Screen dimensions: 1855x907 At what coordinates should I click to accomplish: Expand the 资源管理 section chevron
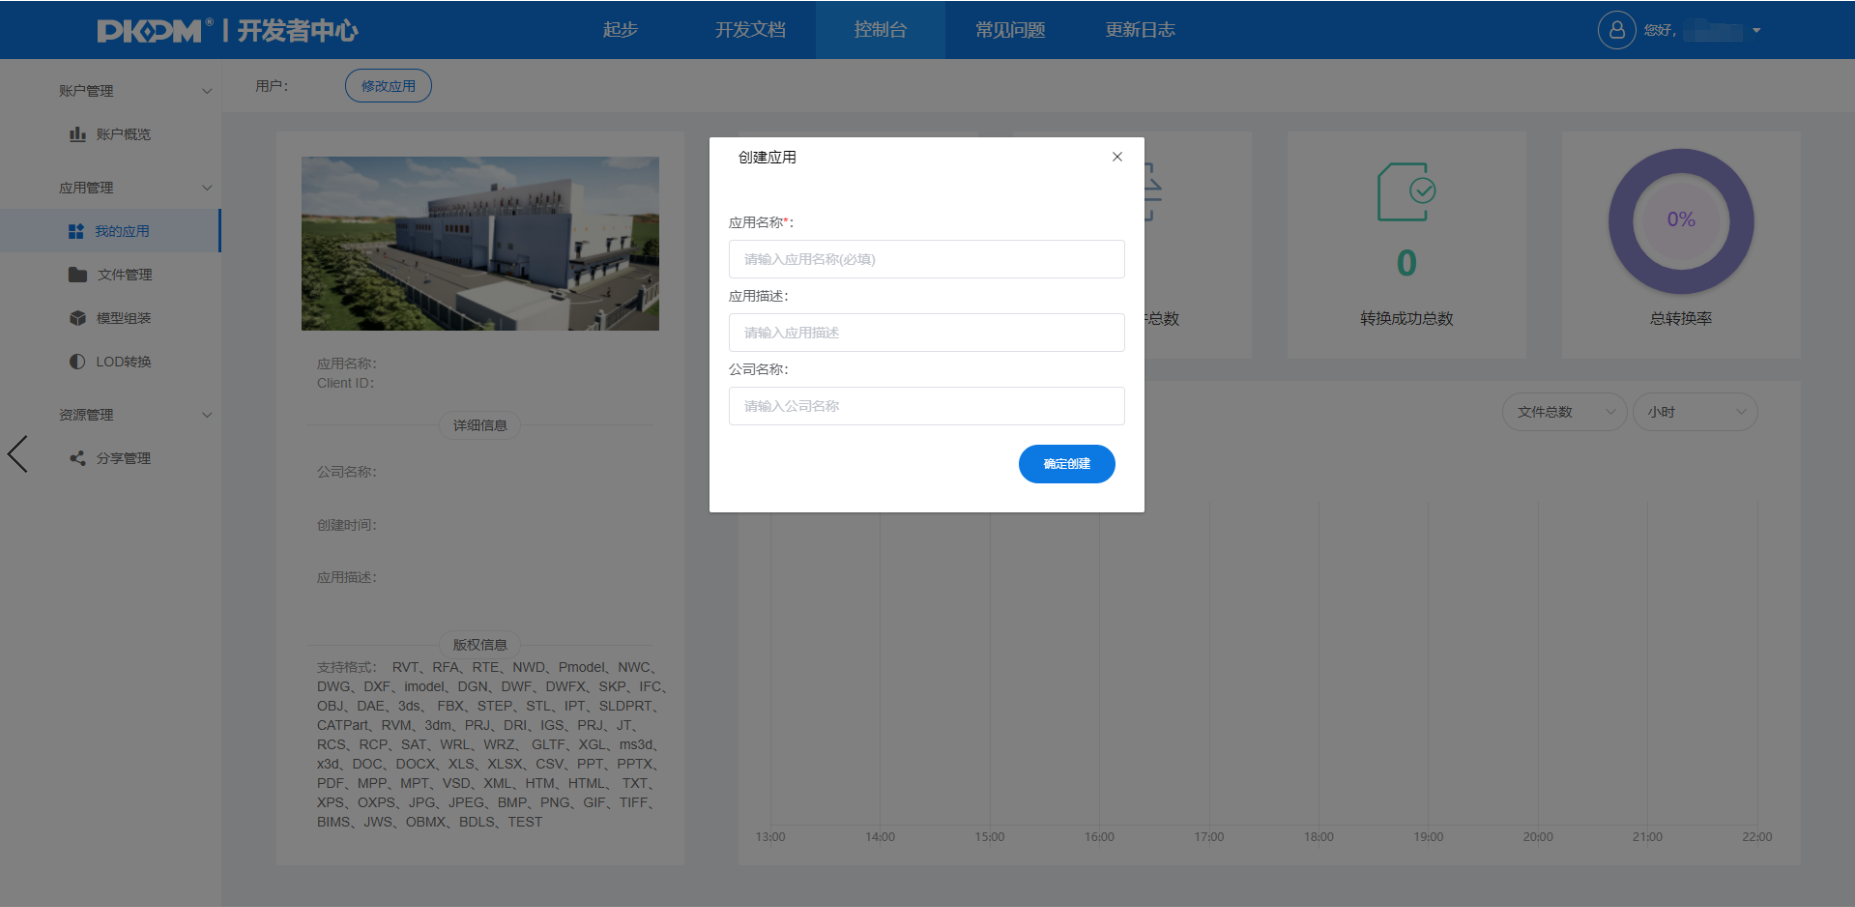[x=207, y=415]
